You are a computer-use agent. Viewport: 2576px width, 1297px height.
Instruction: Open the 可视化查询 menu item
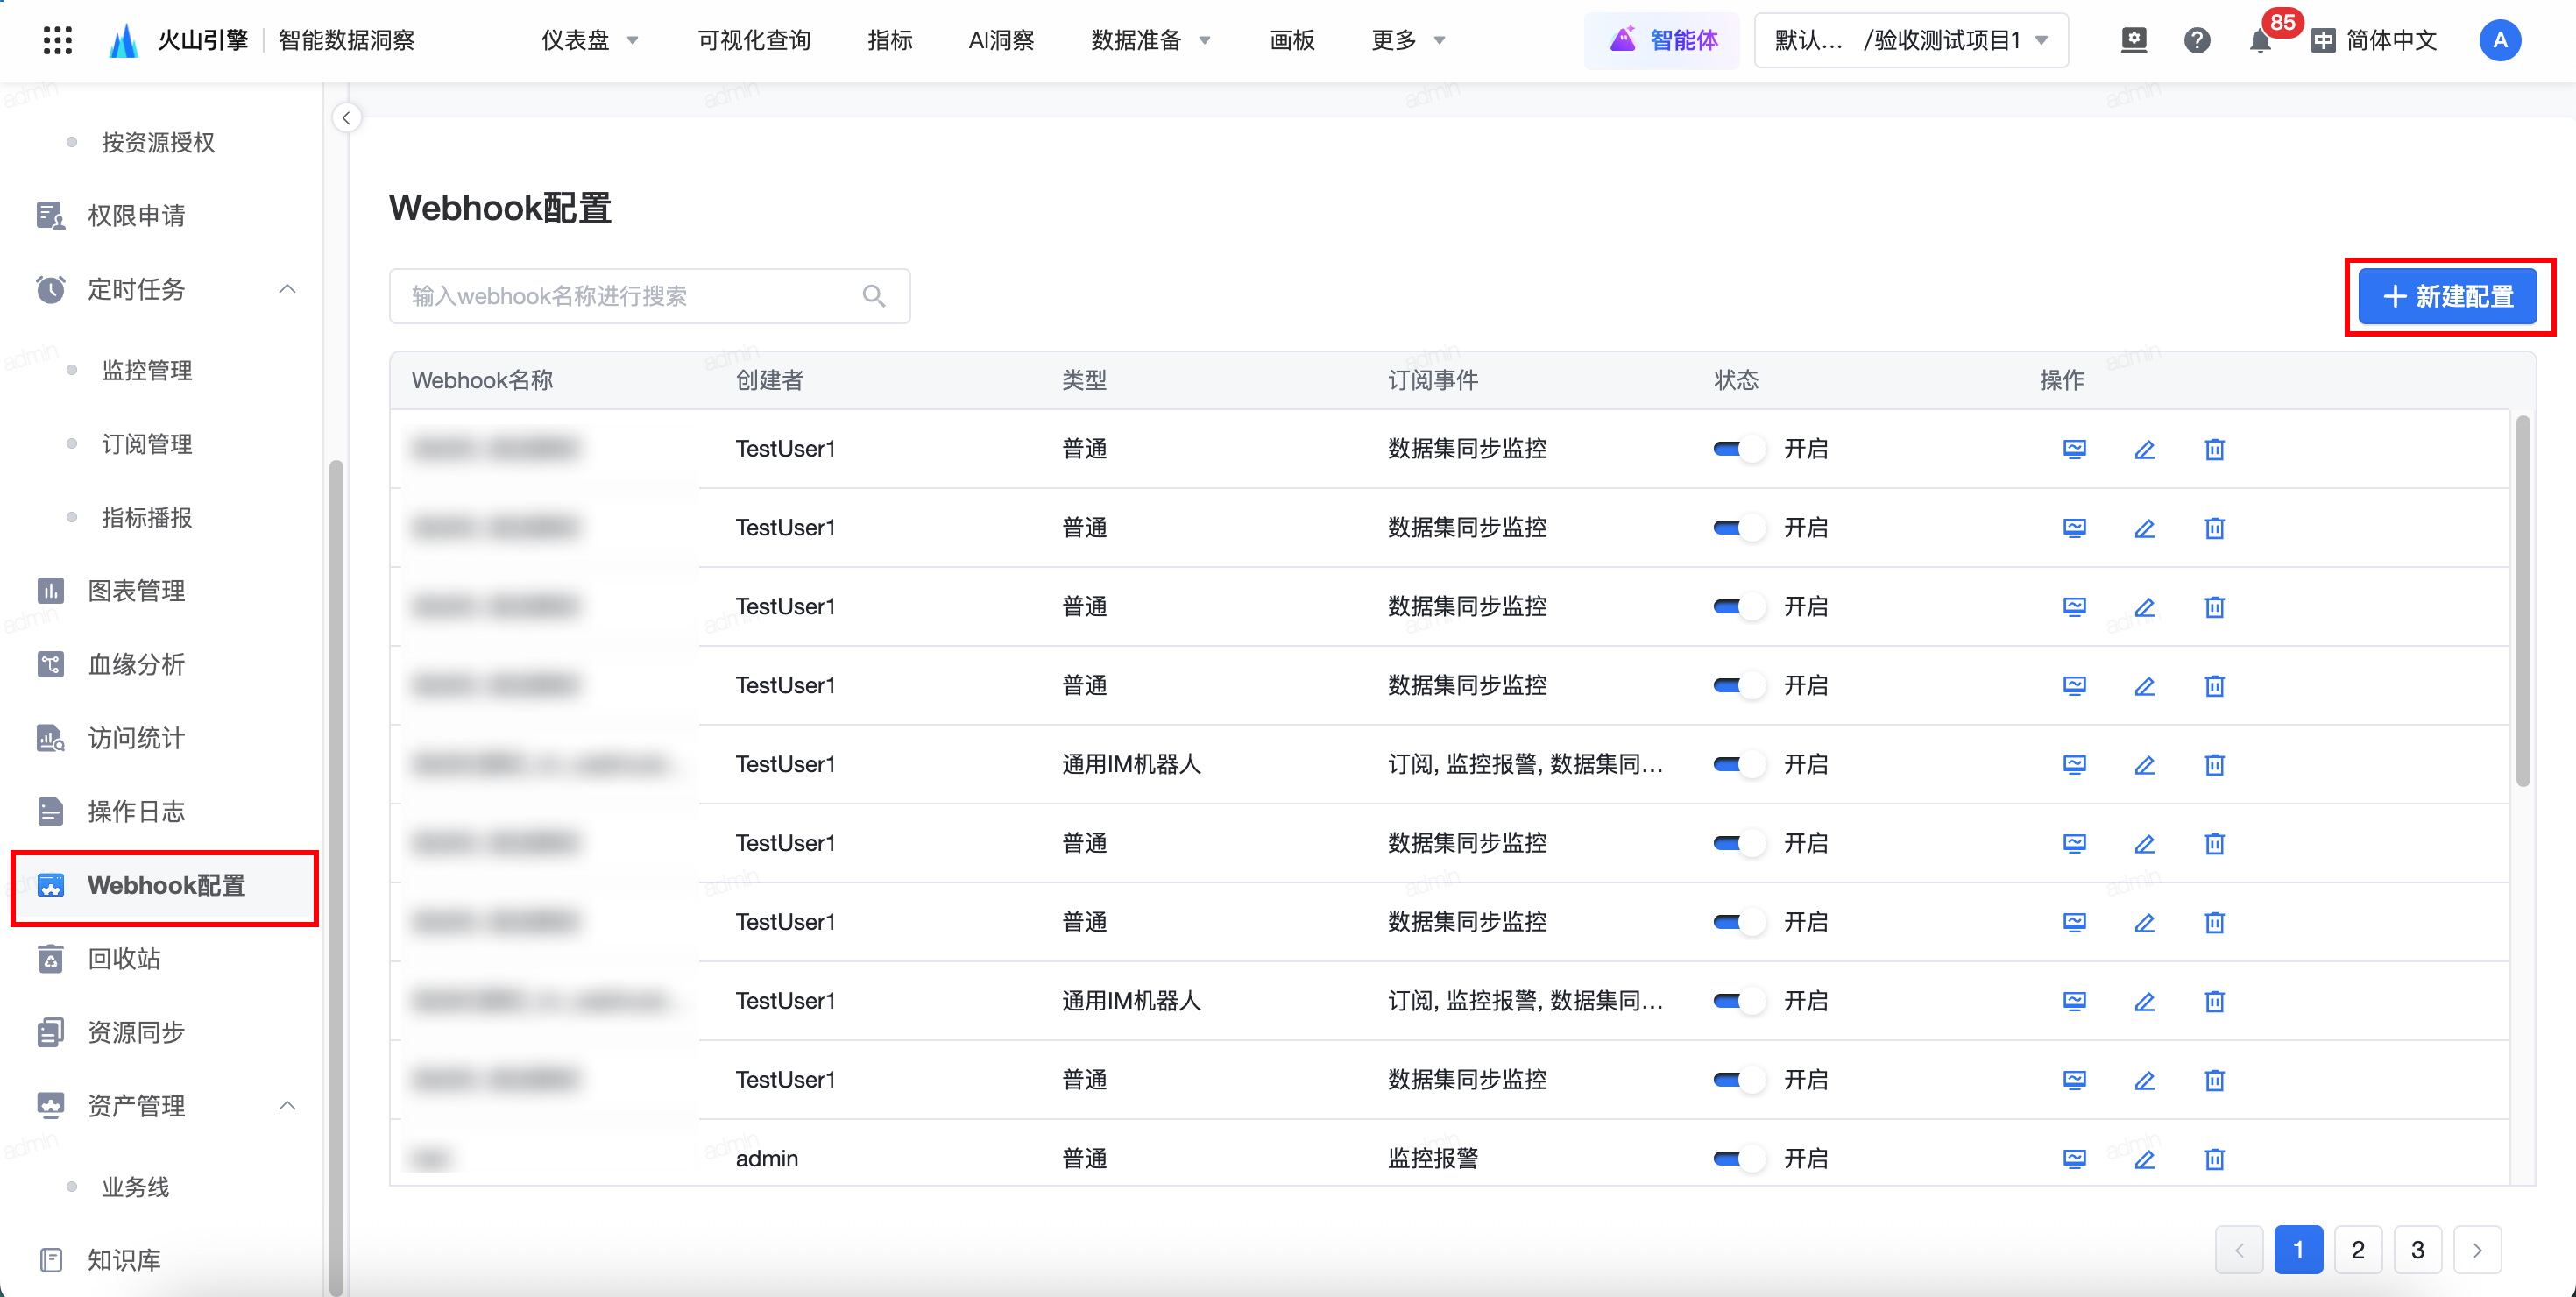click(x=754, y=41)
